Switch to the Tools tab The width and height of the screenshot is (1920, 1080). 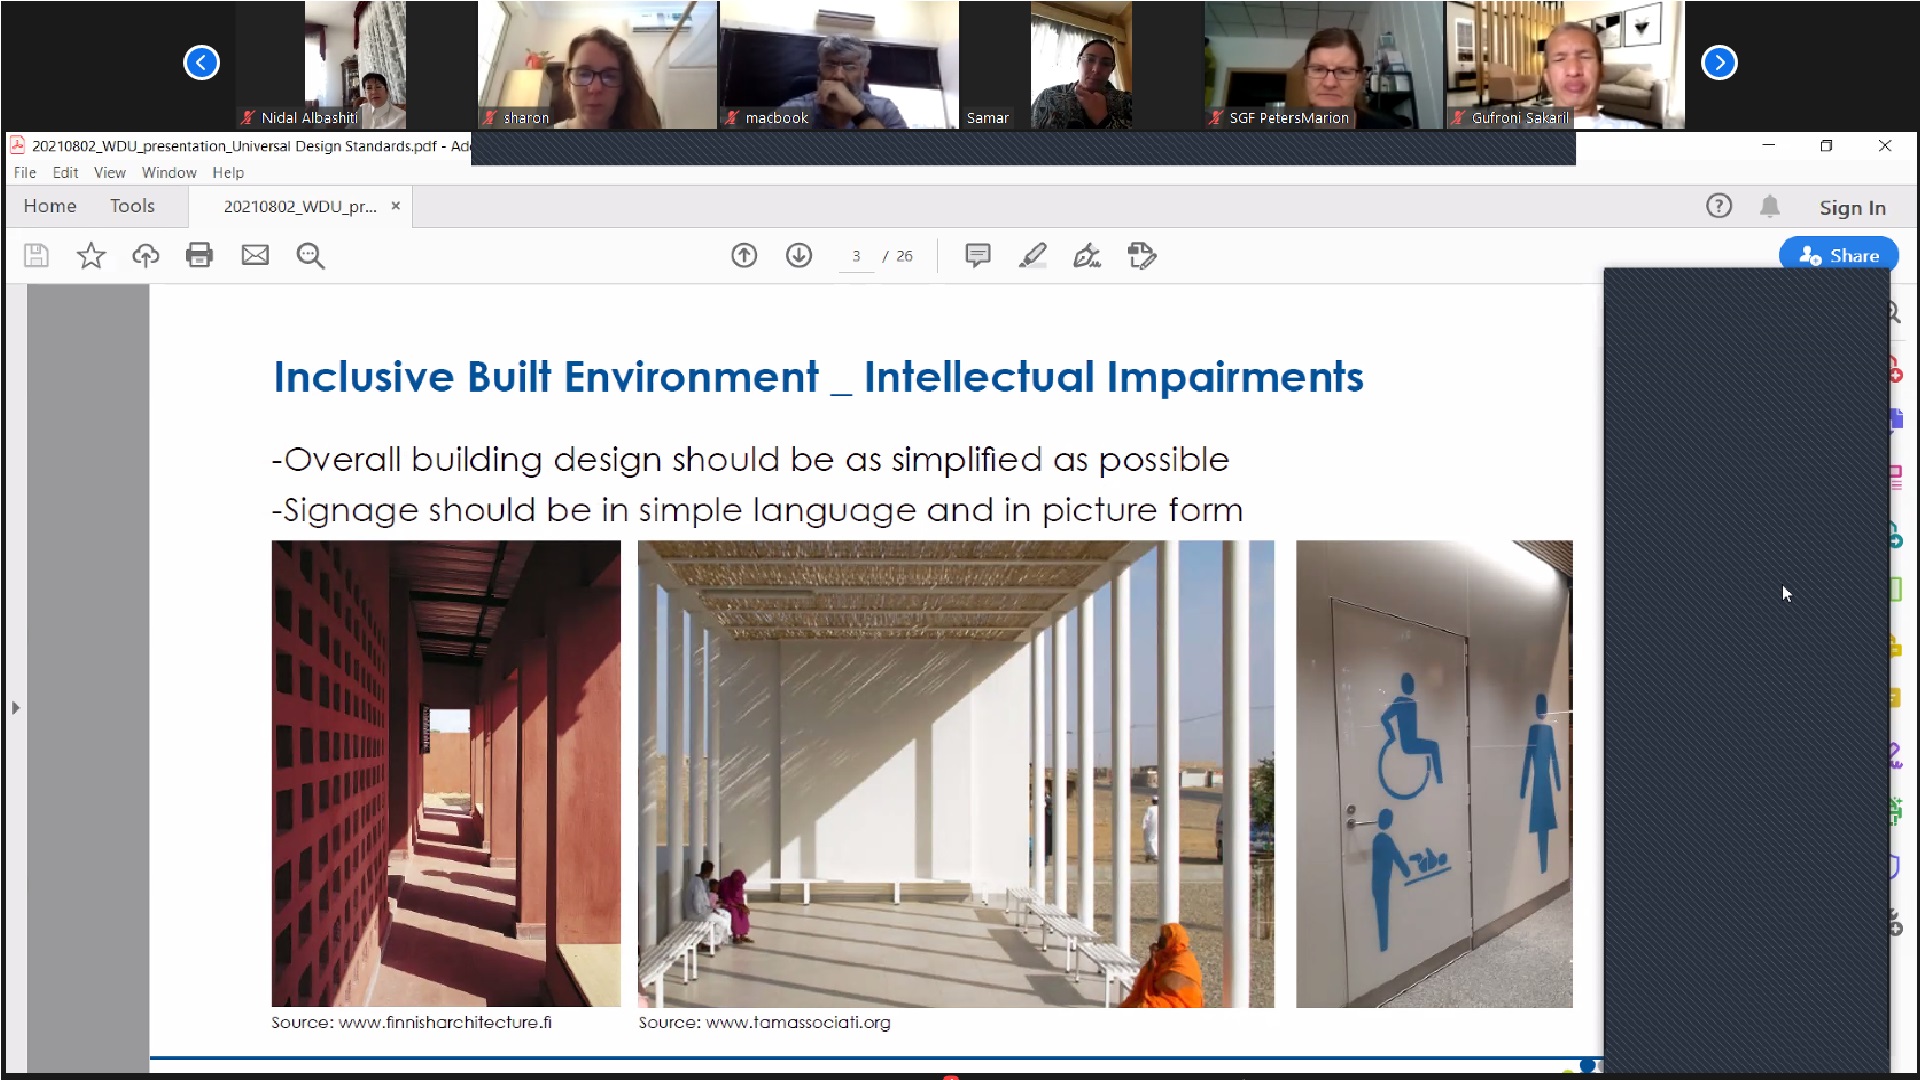point(132,206)
